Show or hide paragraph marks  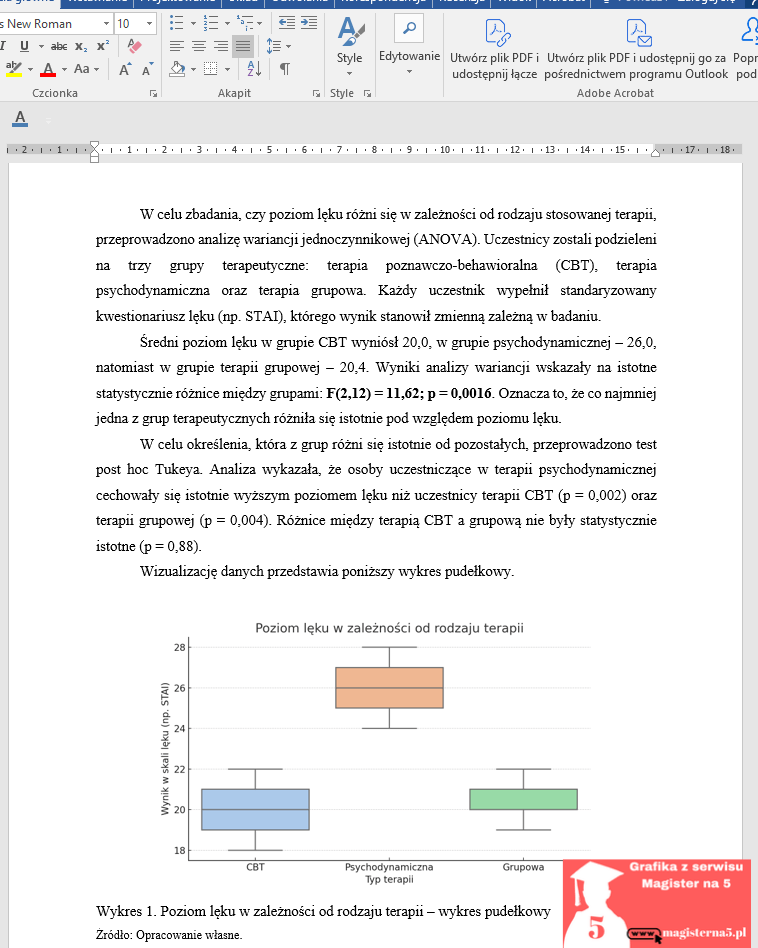pyautogui.click(x=285, y=69)
